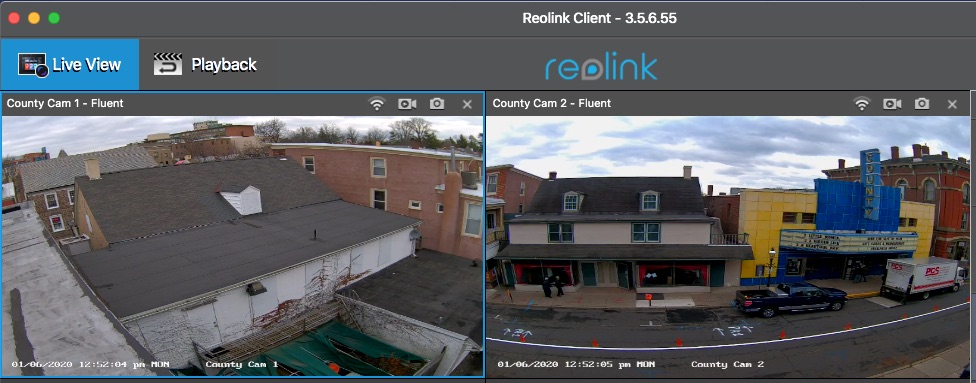Check Wi-Fi signal icon for County Cam 1
This screenshot has width=976, height=383.
click(377, 103)
